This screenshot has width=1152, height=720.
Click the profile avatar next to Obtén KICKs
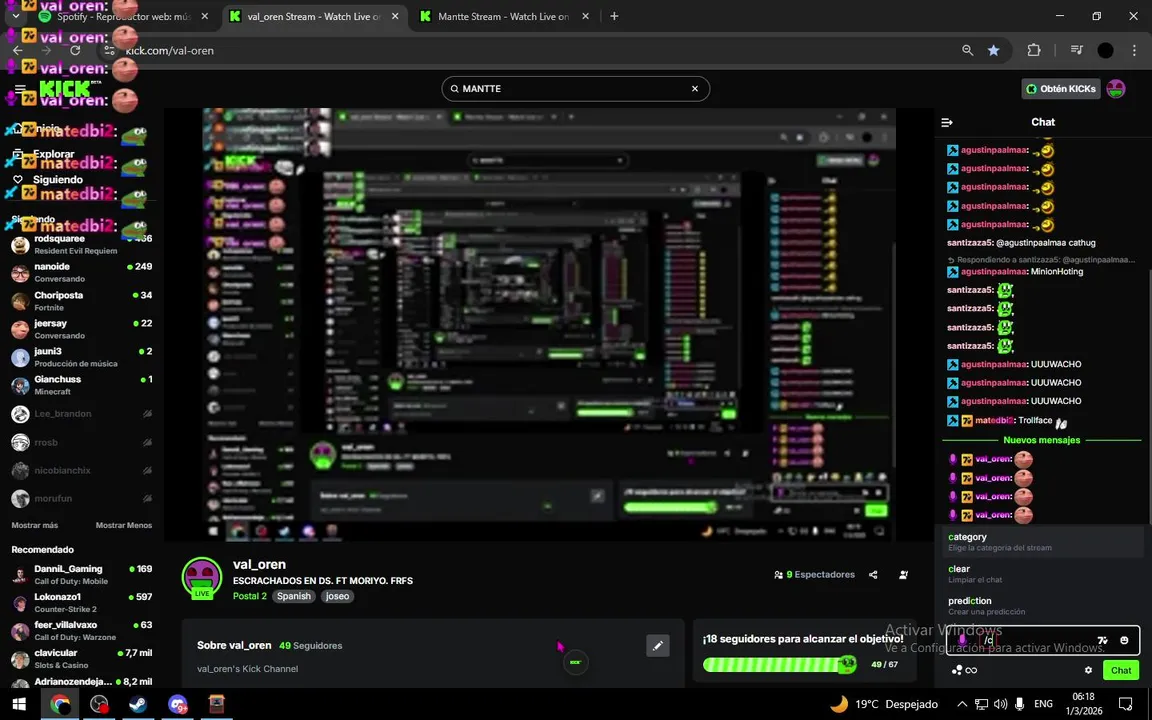[1116, 89]
